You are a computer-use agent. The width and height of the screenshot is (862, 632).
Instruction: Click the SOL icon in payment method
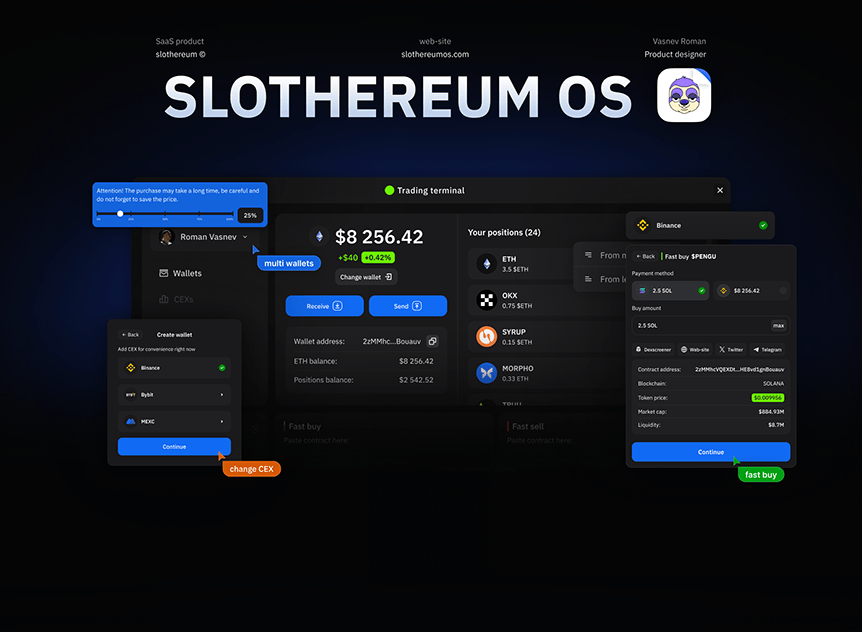[642, 291]
